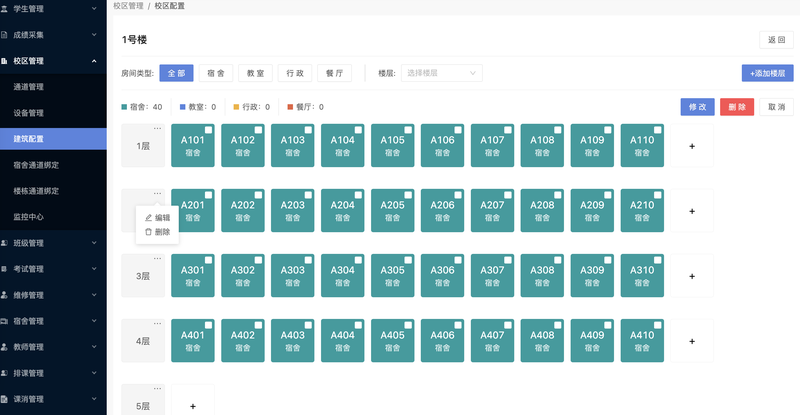Expand the 宿舍管理 sidebar section
The image size is (800, 415).
click(94, 321)
